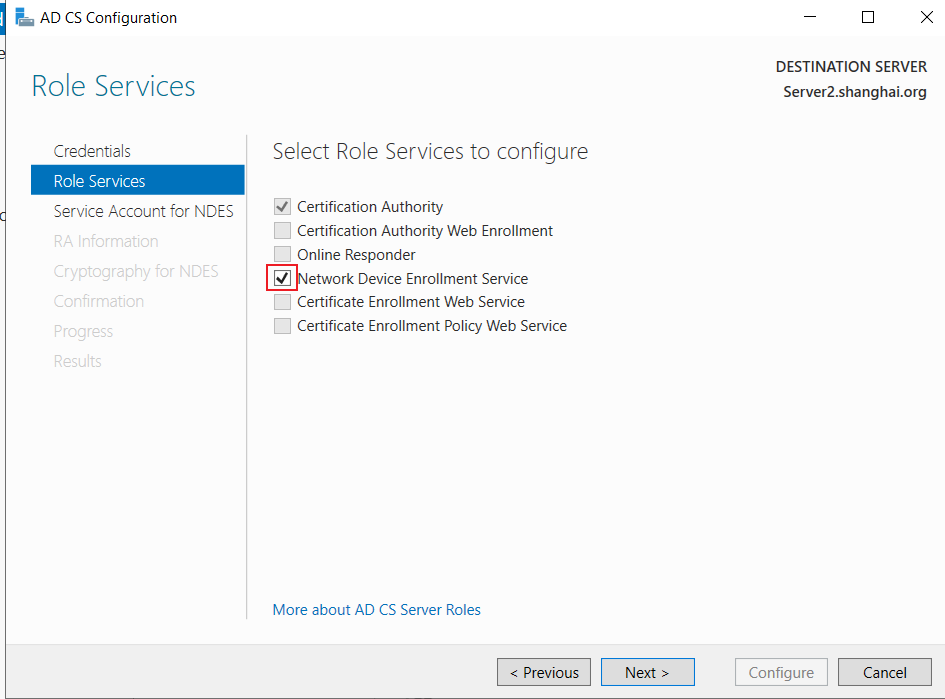Click the Next button
The width and height of the screenshot is (945, 699).
647,672
